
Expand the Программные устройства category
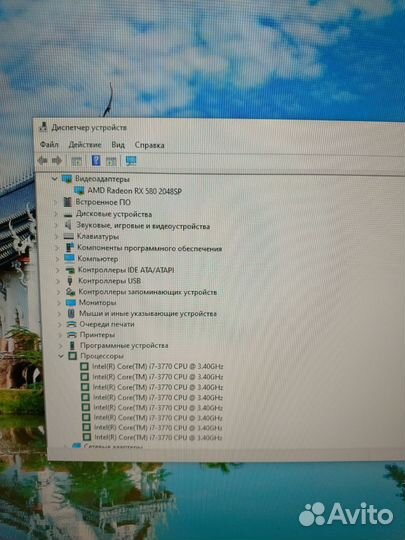tap(60, 345)
